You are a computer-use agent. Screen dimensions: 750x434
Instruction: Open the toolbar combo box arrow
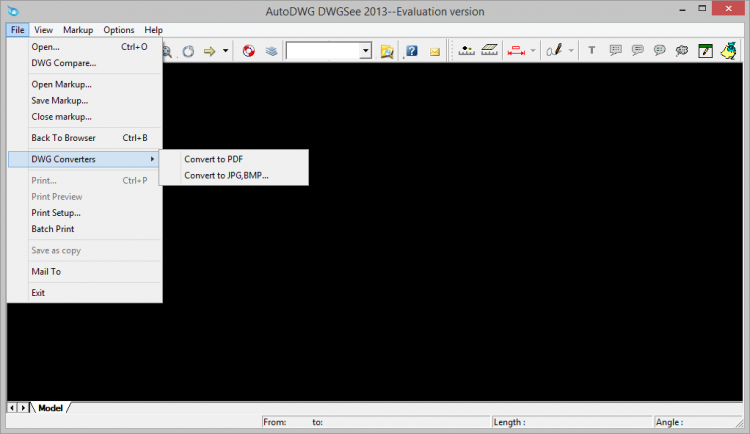coord(366,51)
